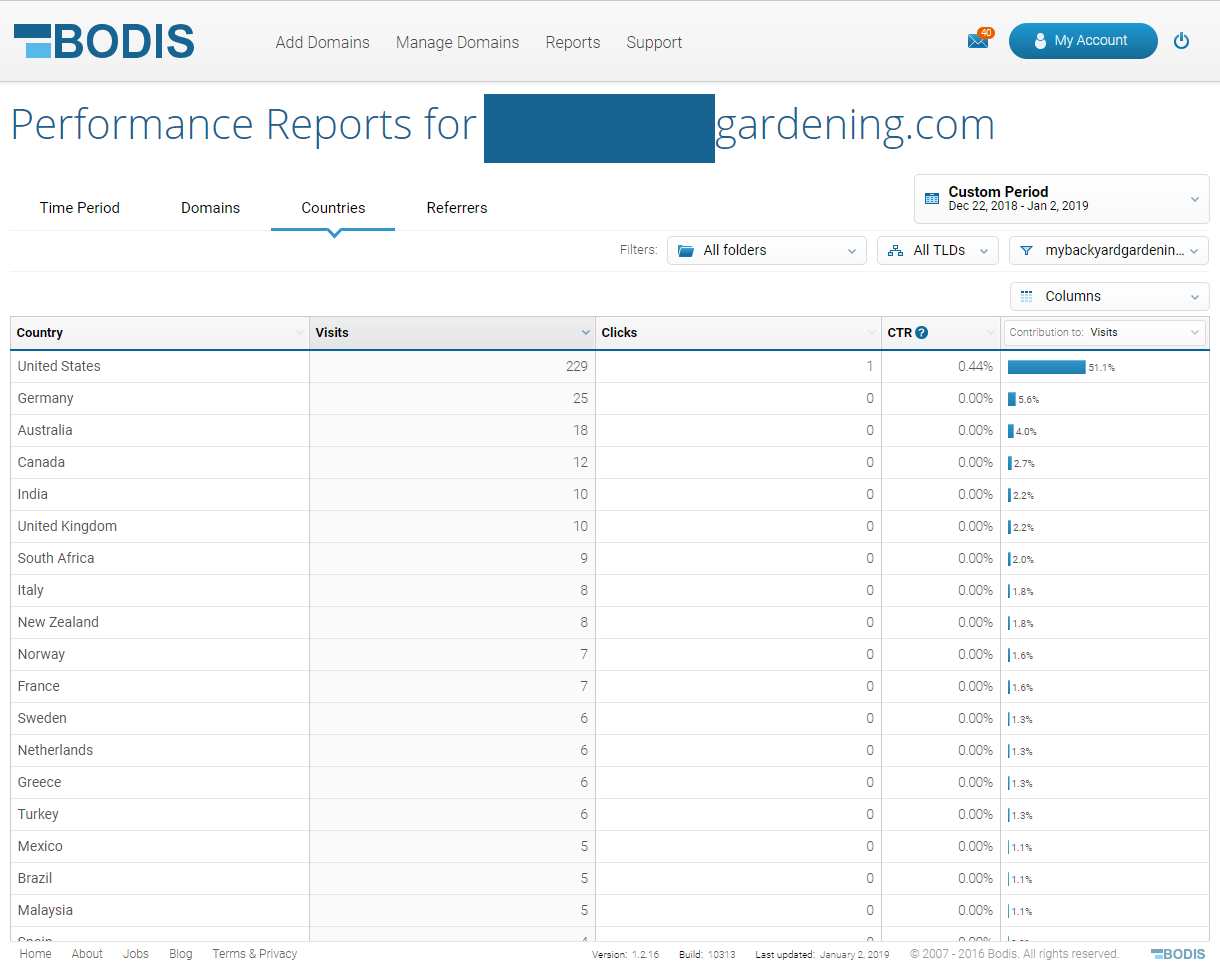This screenshot has height=968, width=1220.
Task: Sort by the Visits column header
Action: point(452,333)
